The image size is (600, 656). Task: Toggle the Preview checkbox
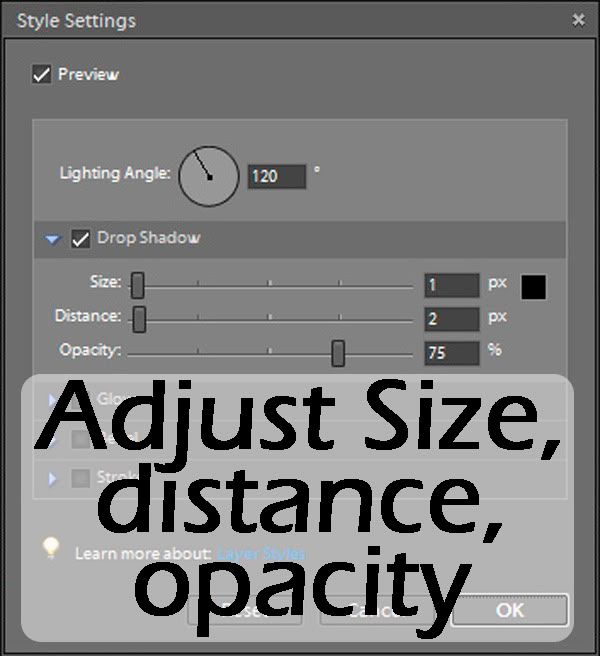pos(42,74)
